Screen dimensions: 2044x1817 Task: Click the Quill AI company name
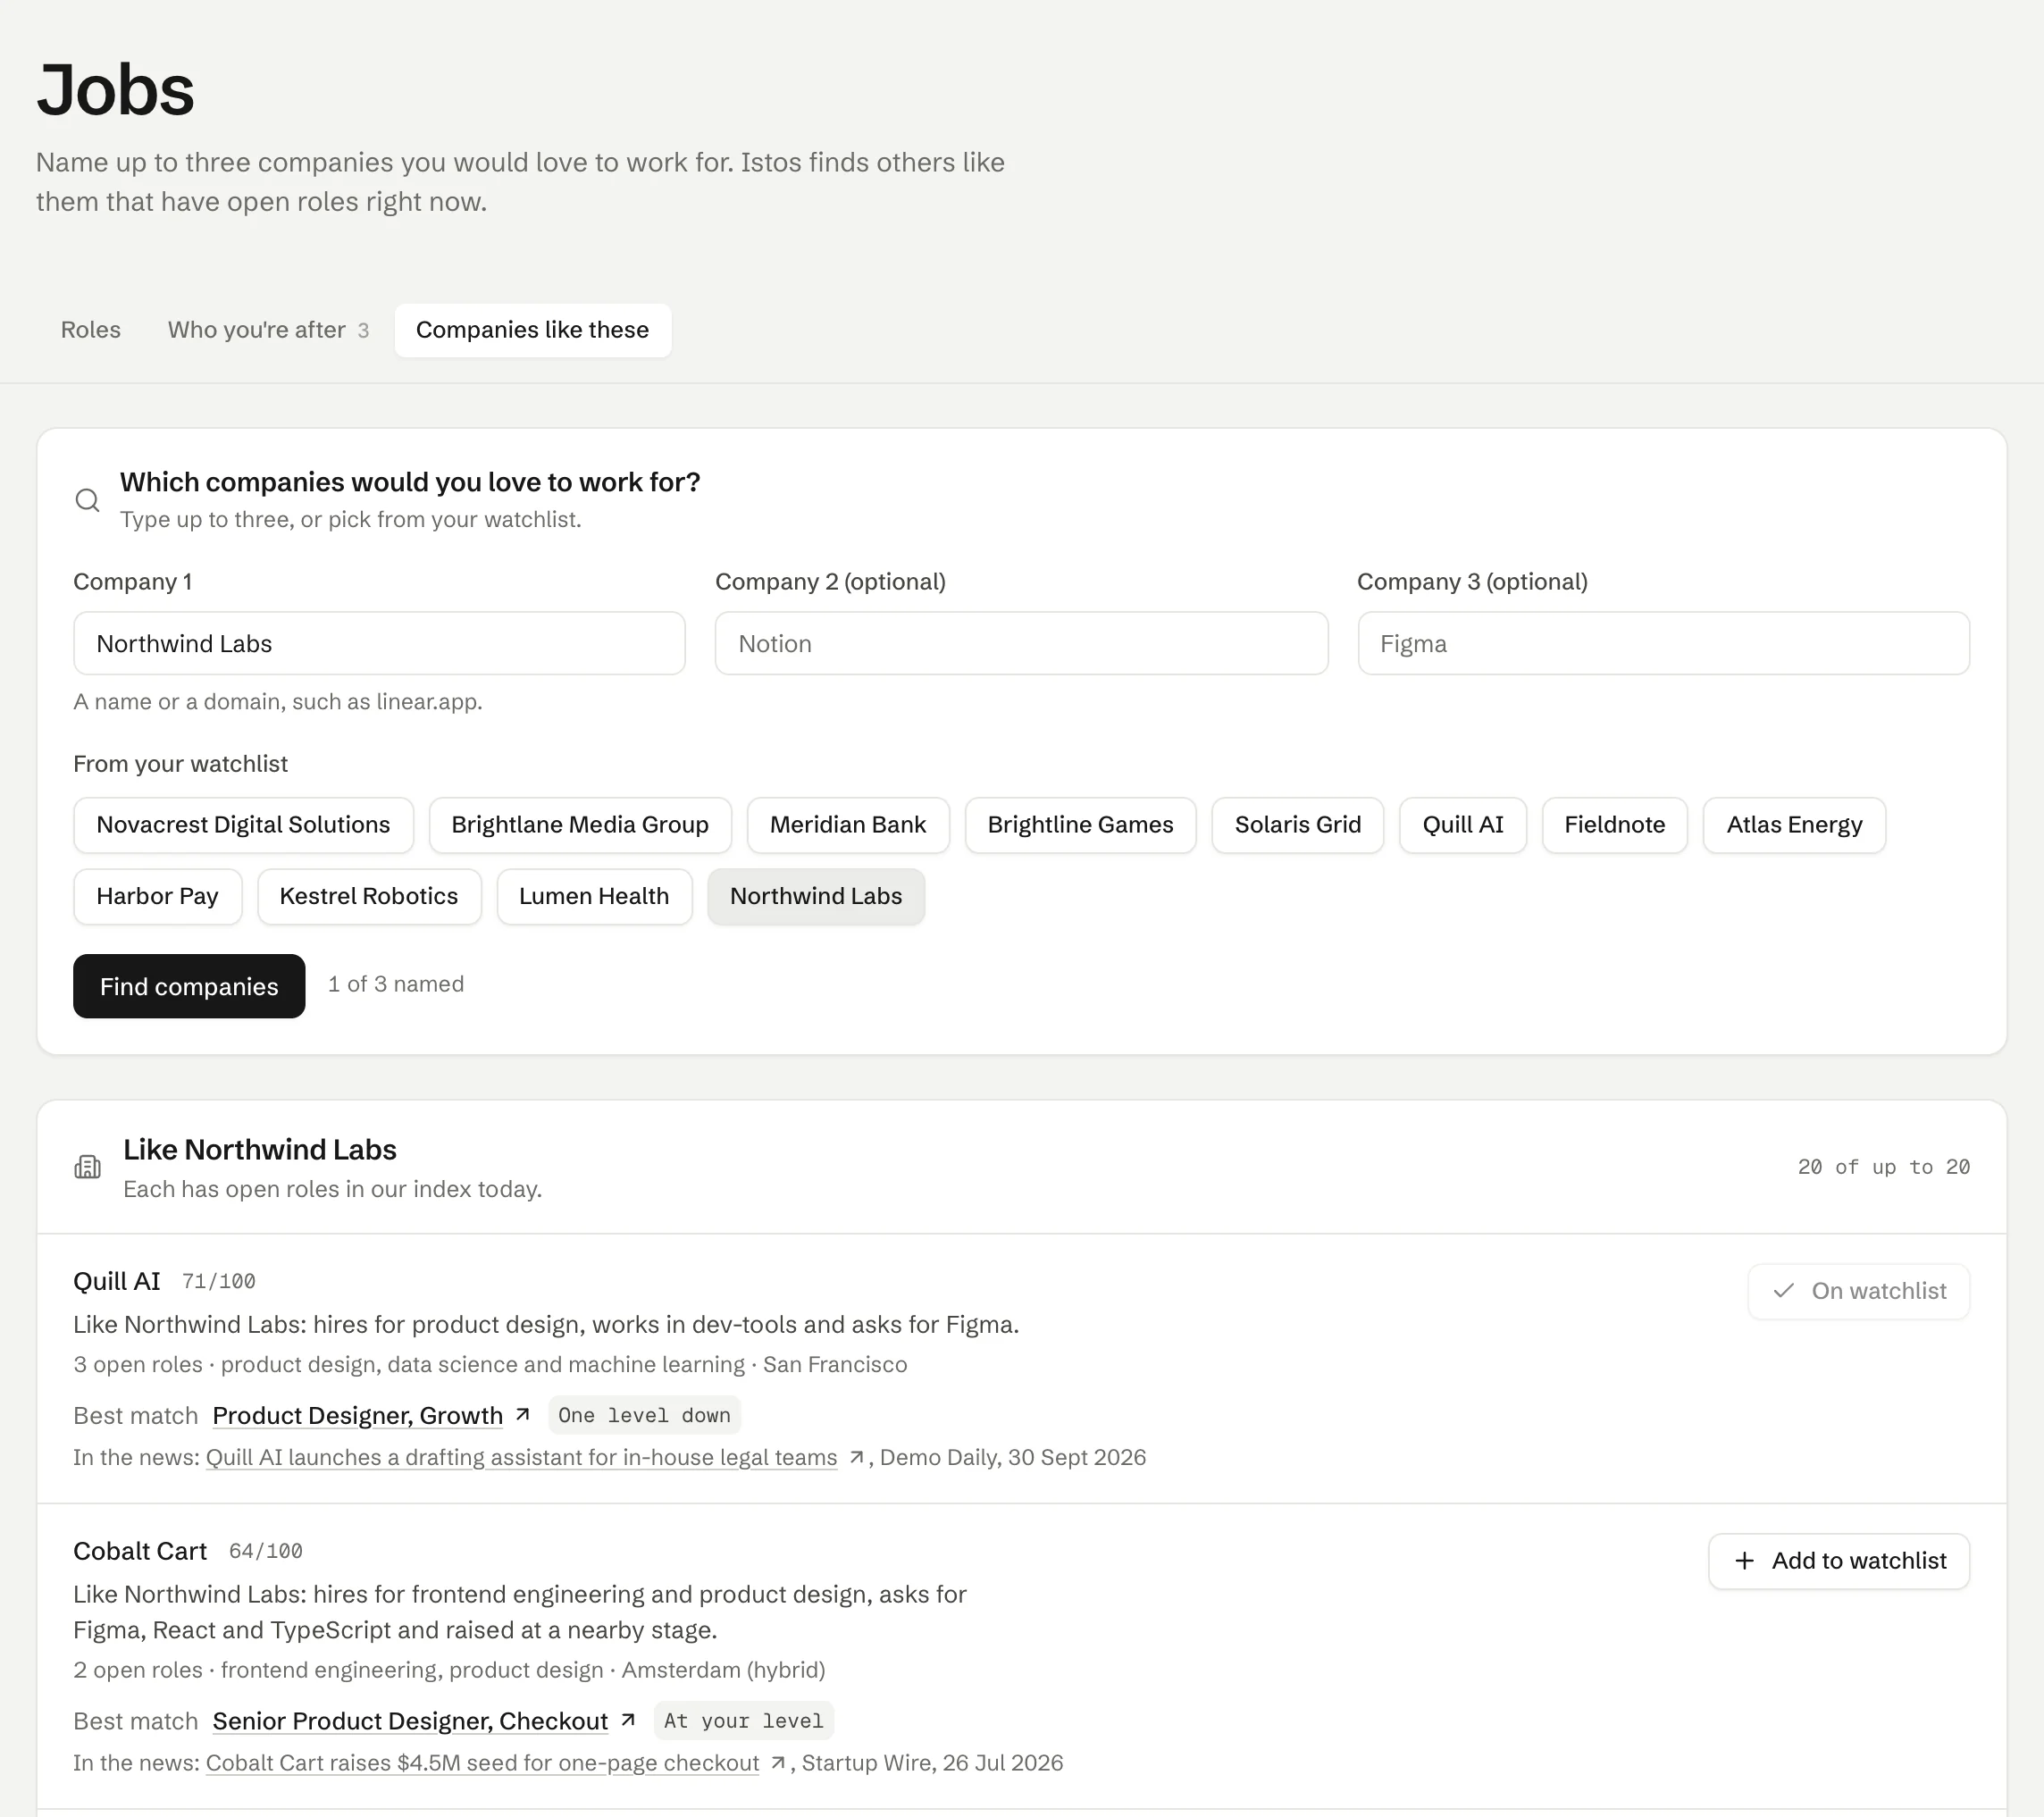[117, 1281]
